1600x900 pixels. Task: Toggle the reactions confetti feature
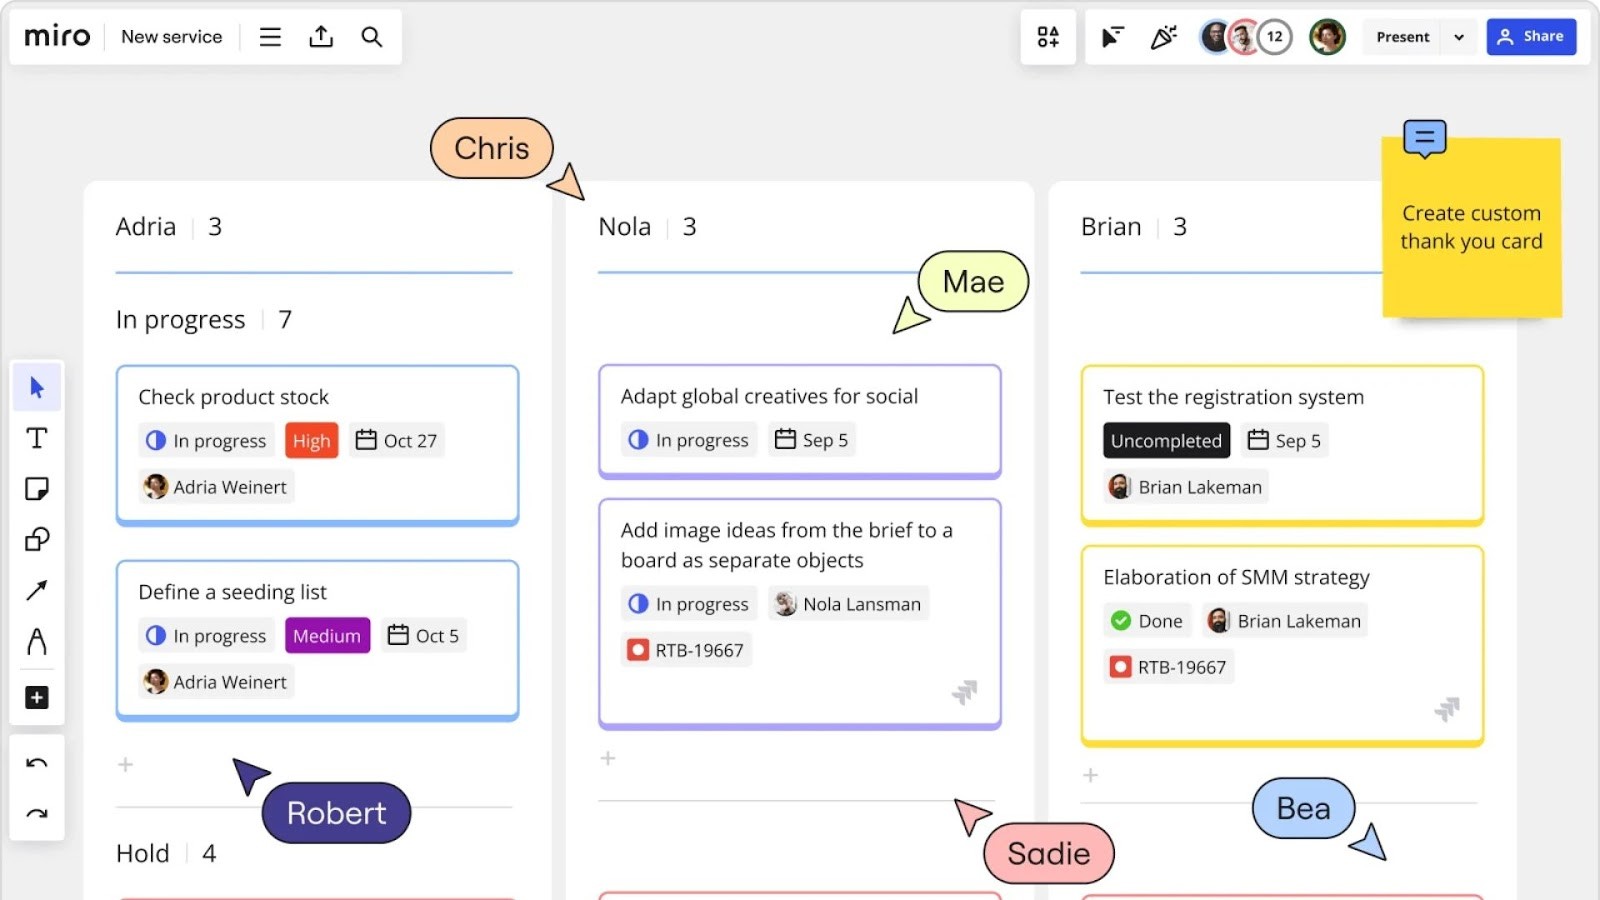(1163, 36)
